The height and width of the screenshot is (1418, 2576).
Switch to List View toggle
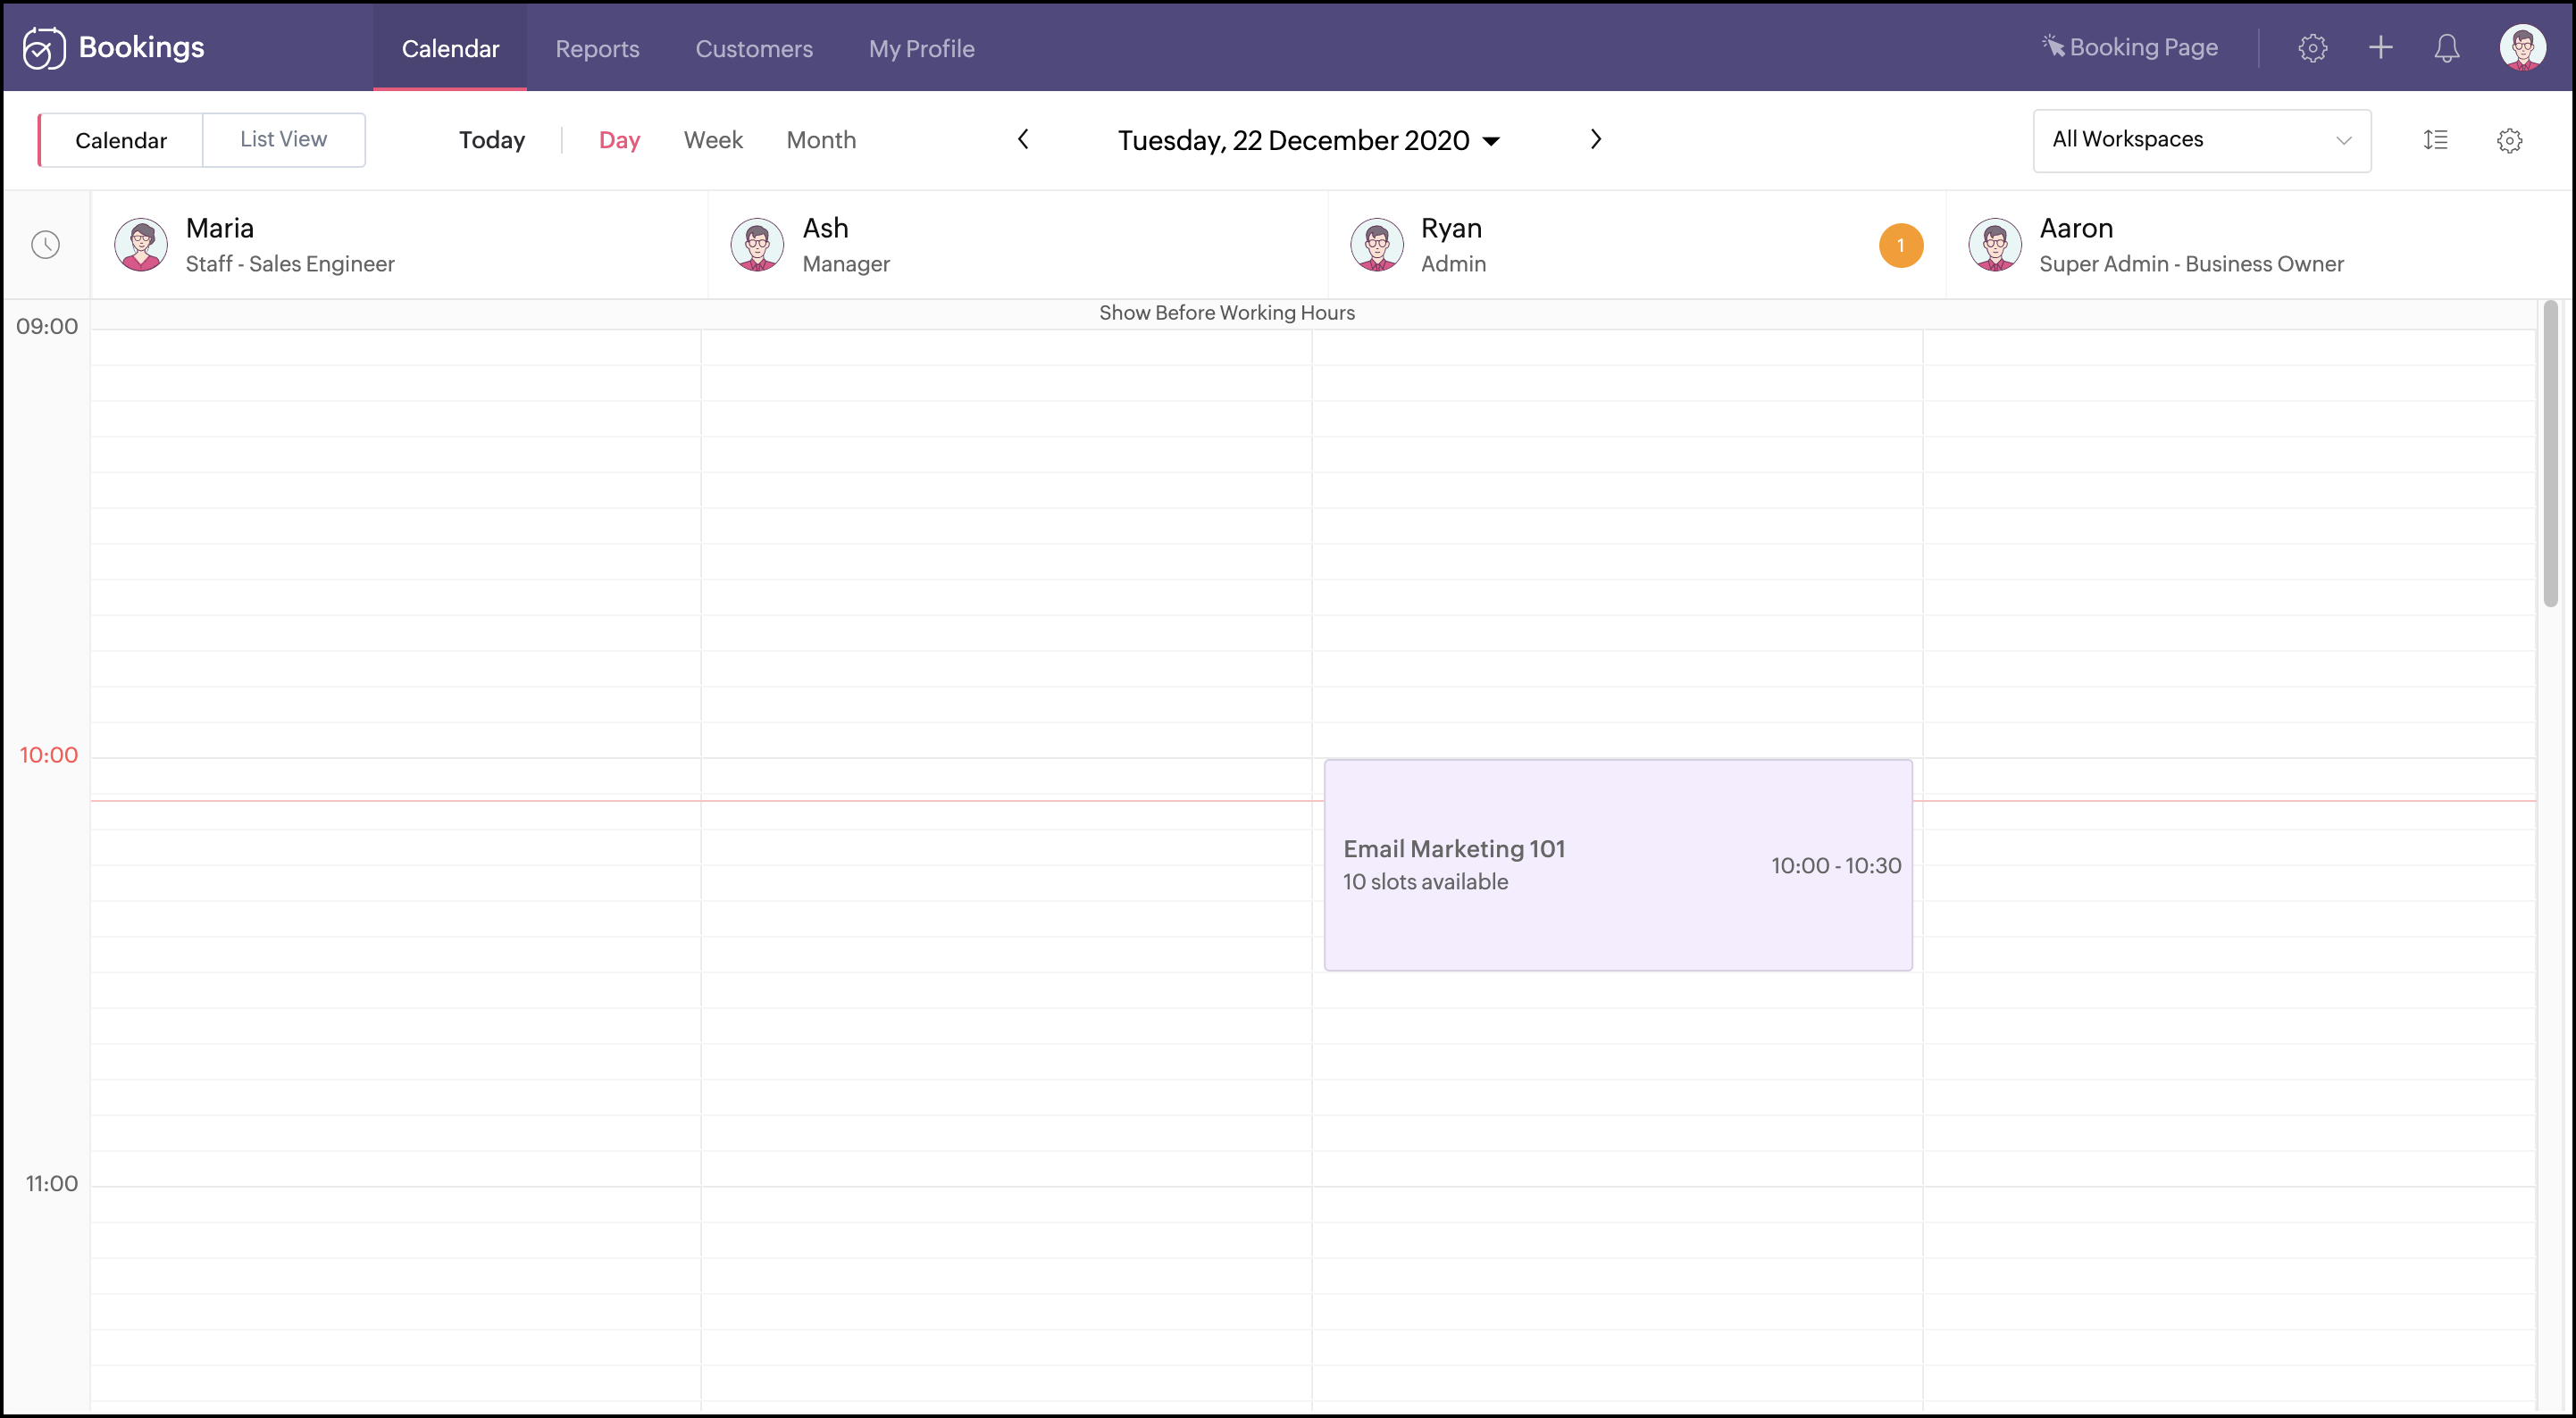(x=283, y=140)
